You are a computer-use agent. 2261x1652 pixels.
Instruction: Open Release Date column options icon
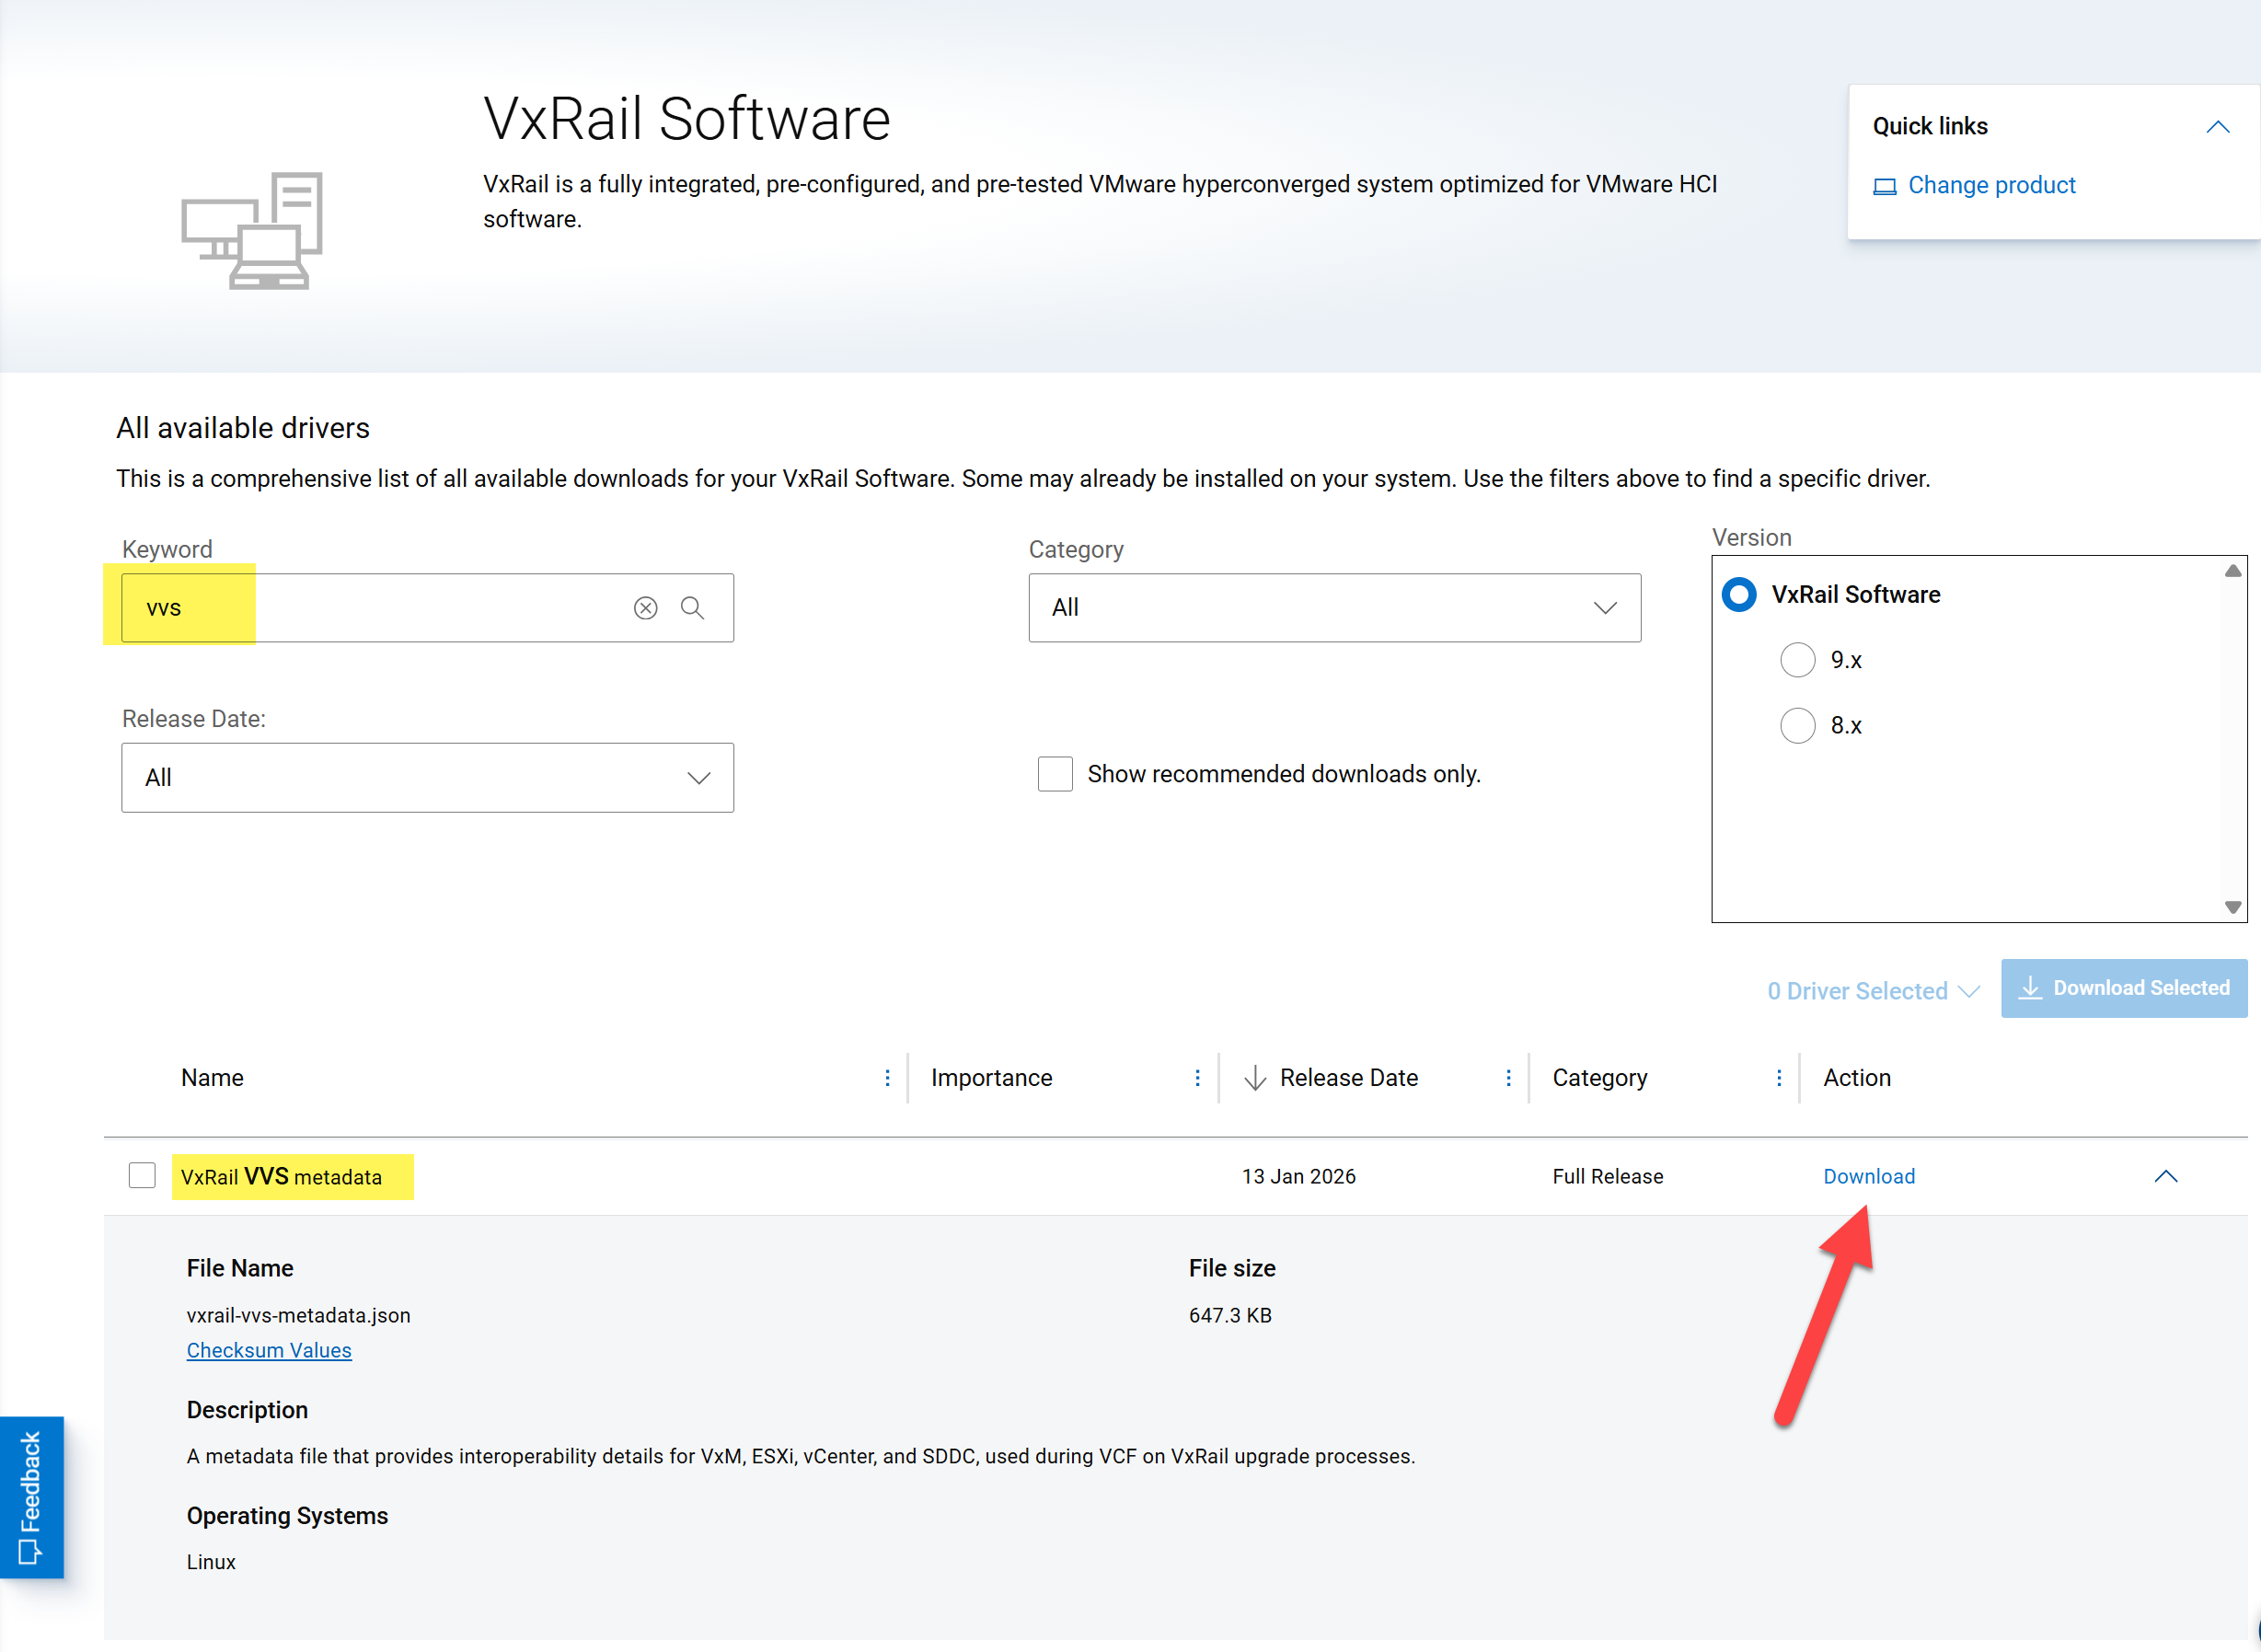click(1508, 1078)
